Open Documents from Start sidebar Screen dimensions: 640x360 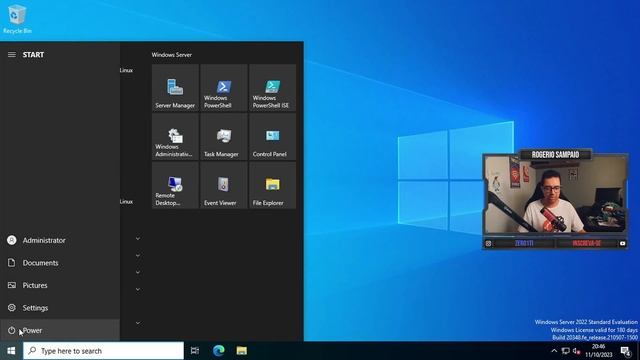60,263
